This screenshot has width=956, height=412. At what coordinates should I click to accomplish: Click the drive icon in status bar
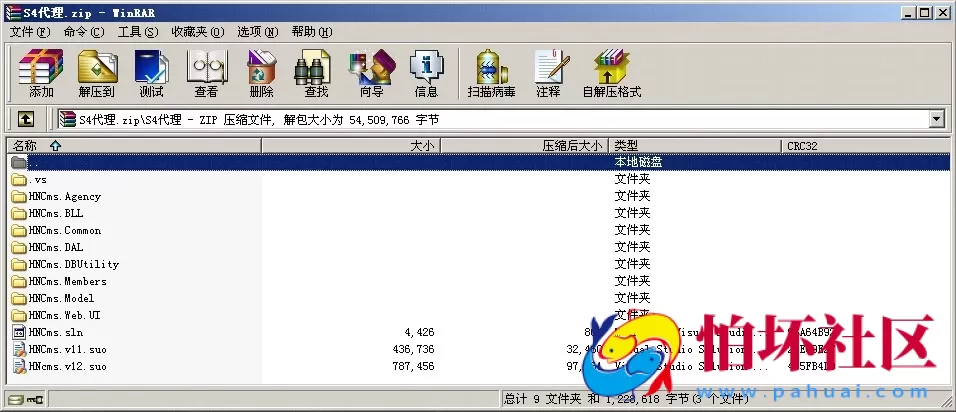[x=16, y=400]
